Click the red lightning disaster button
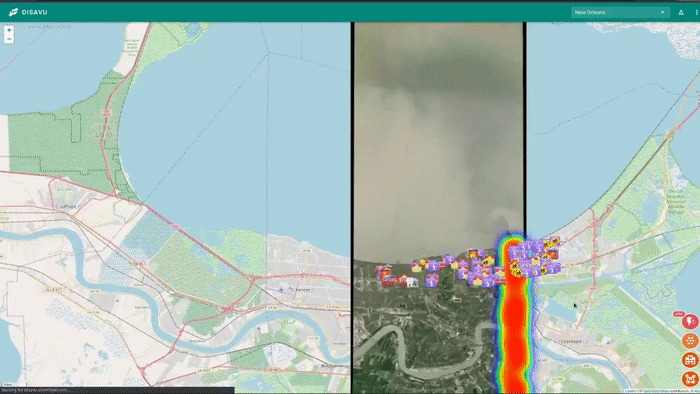Image resolution: width=700 pixels, height=394 pixels. 690,322
